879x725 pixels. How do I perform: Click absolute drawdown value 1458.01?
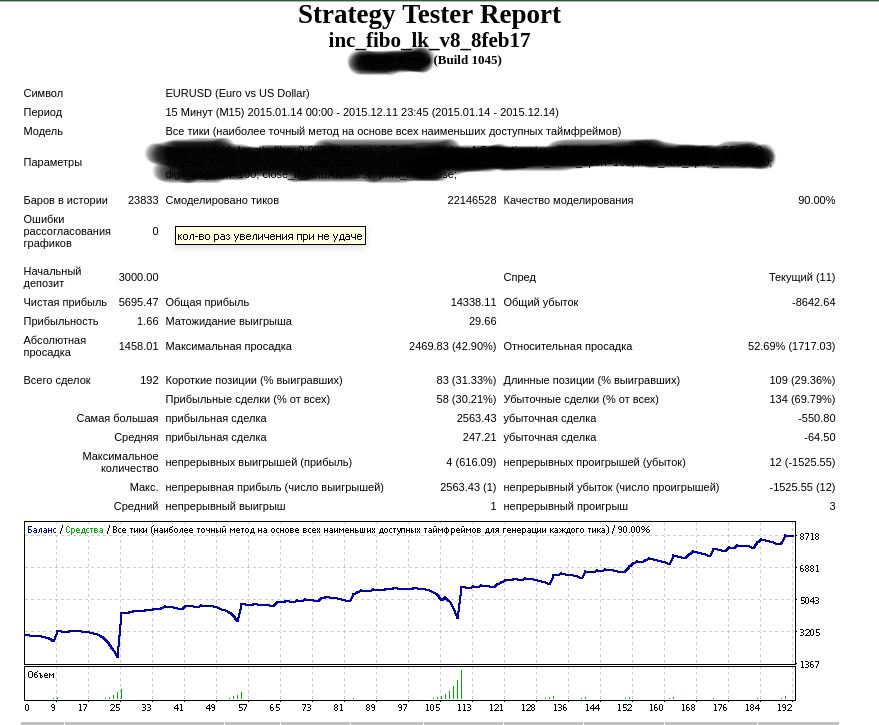138,346
